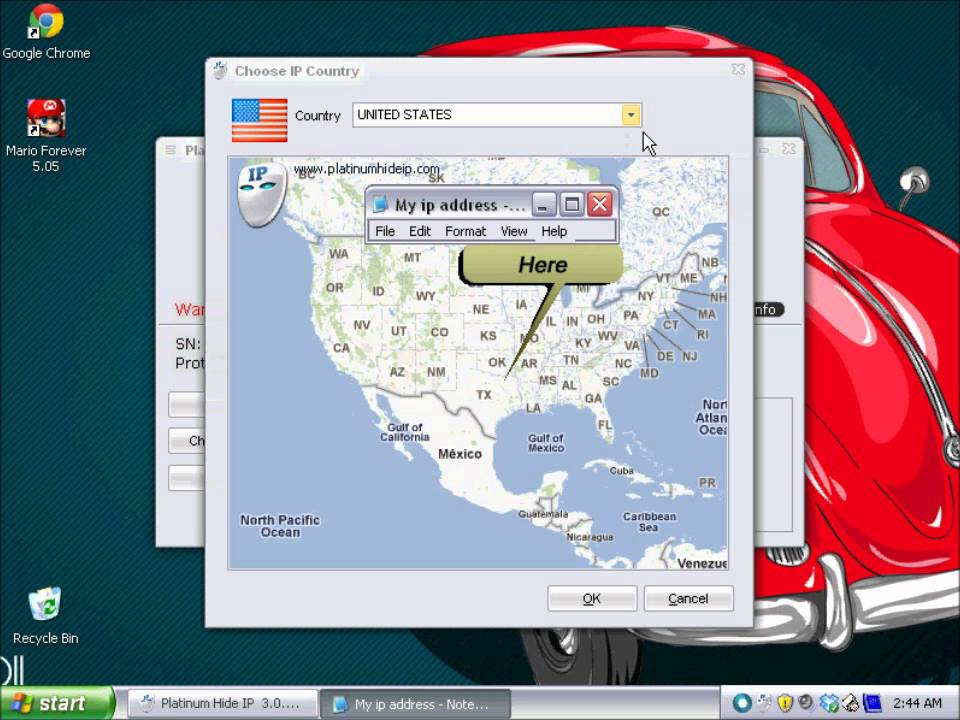The image size is (960, 720).
Task: Click the Cancel button
Action: tap(688, 598)
